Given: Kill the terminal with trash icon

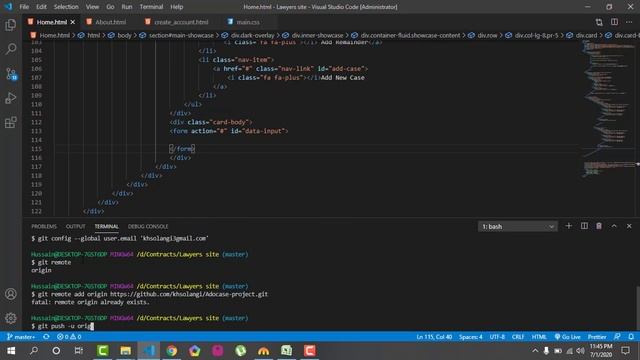Looking at the screenshot, I should (x=599, y=226).
